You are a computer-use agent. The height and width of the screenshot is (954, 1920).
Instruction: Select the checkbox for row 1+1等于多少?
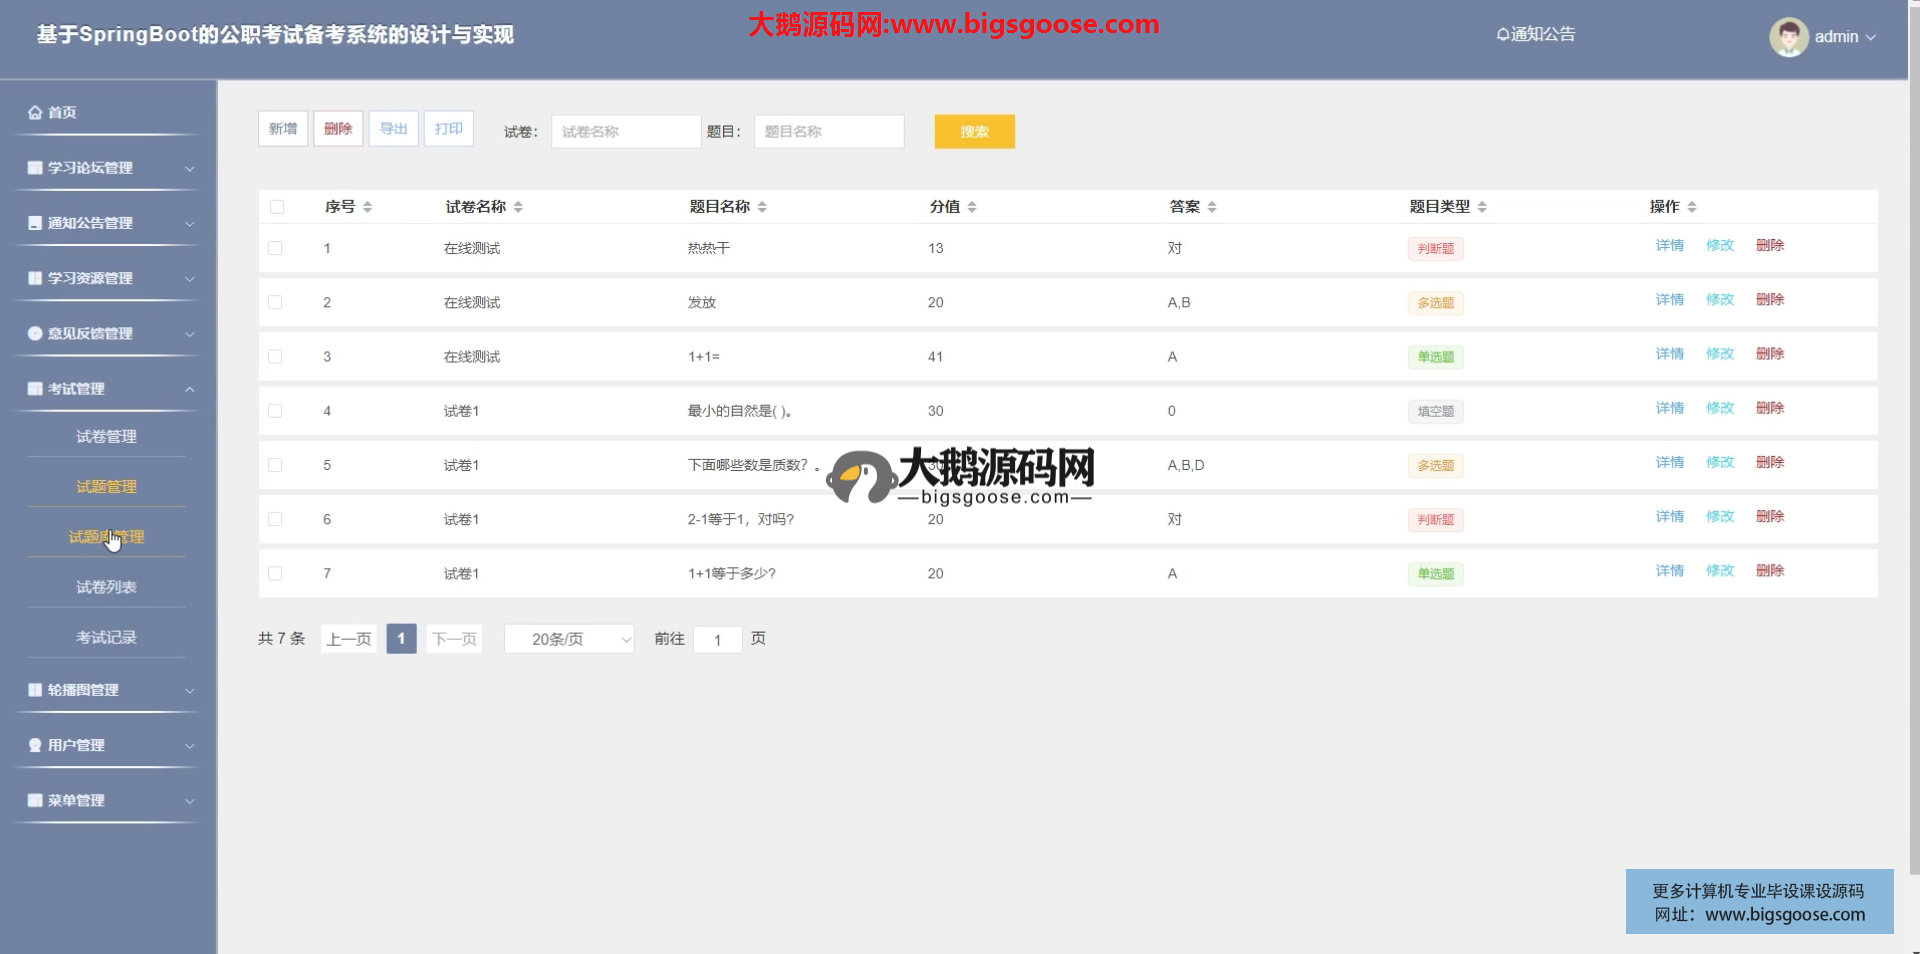276,574
